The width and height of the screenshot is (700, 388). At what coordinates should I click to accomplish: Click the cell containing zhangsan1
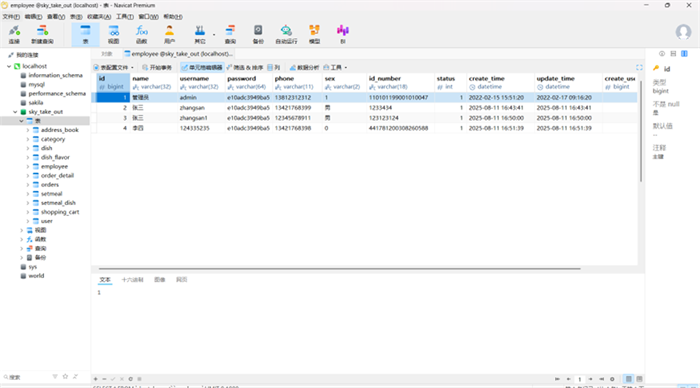coord(201,118)
